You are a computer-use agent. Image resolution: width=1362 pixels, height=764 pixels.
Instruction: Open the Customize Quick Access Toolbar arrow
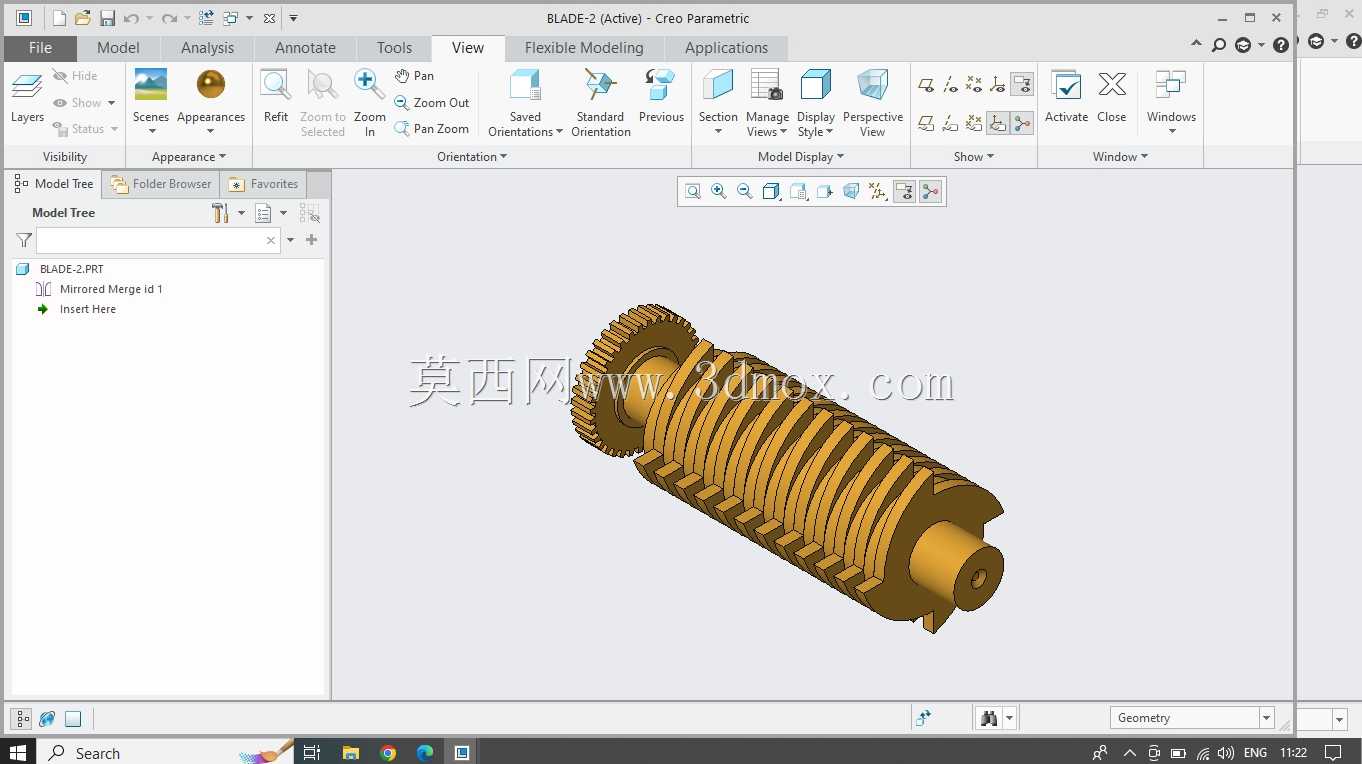pos(293,18)
